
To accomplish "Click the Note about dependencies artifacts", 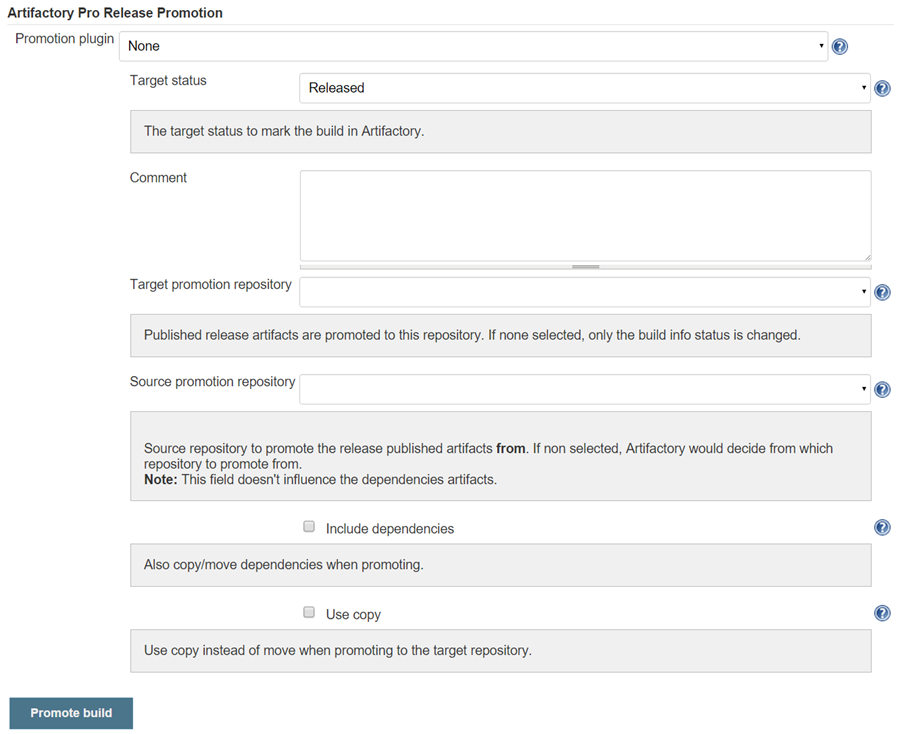I will 320,479.
